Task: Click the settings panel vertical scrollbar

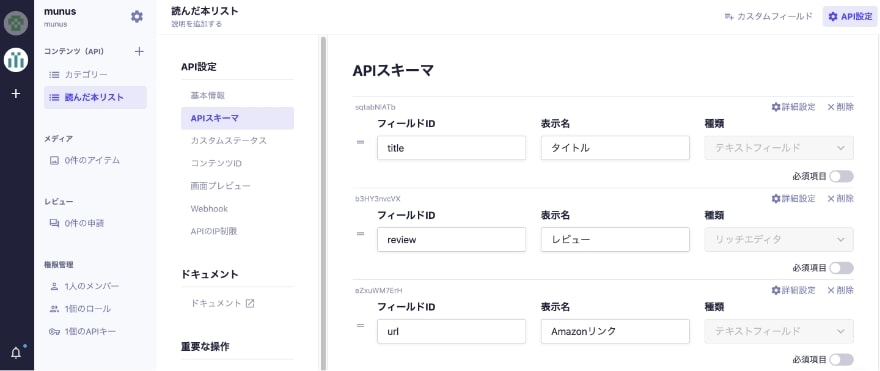Action: tap(323, 202)
